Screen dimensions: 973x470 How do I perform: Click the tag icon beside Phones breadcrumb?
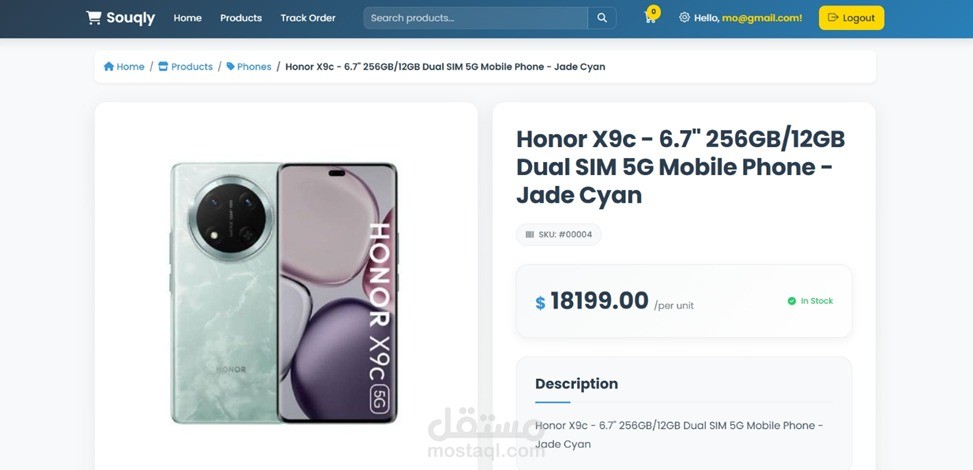click(x=231, y=67)
